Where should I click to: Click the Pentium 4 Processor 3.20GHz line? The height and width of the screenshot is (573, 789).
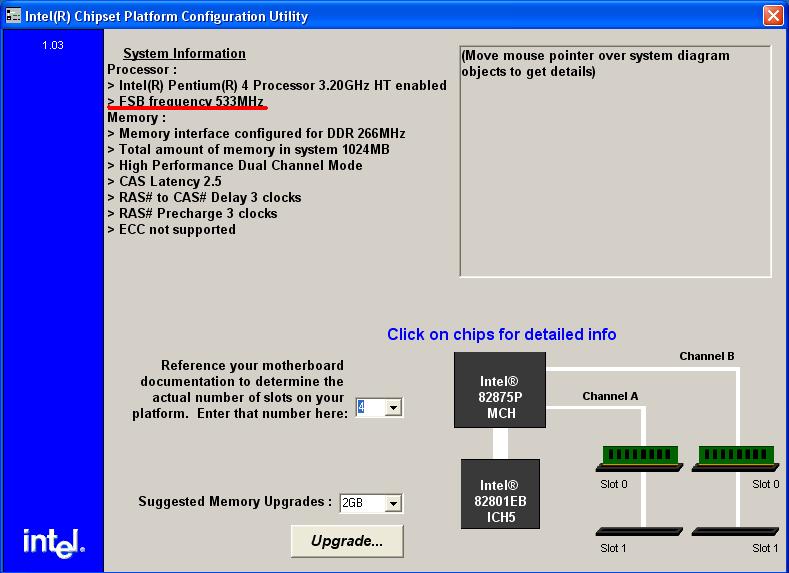point(277,85)
